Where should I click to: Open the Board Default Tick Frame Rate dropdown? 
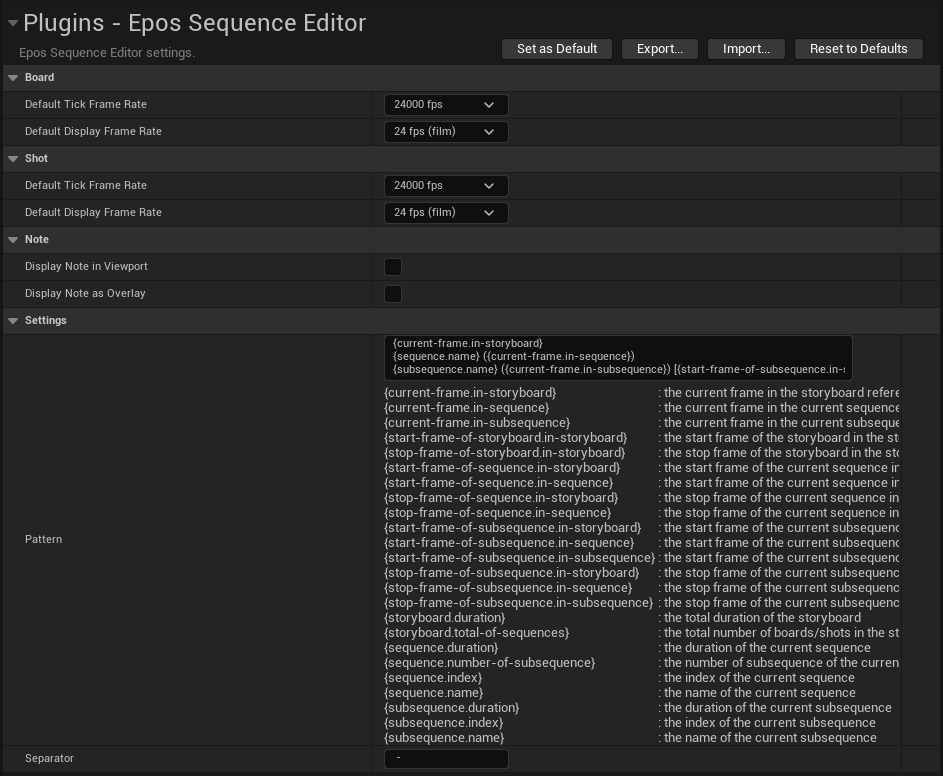coord(446,104)
